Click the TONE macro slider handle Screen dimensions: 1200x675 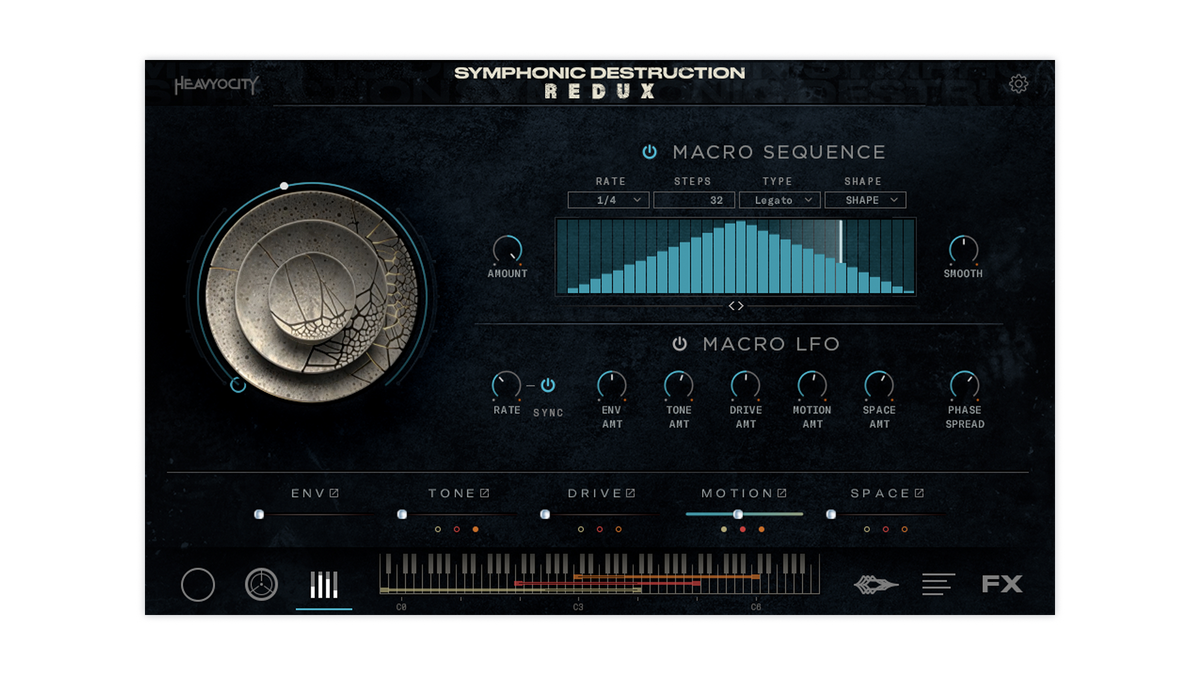tap(402, 514)
